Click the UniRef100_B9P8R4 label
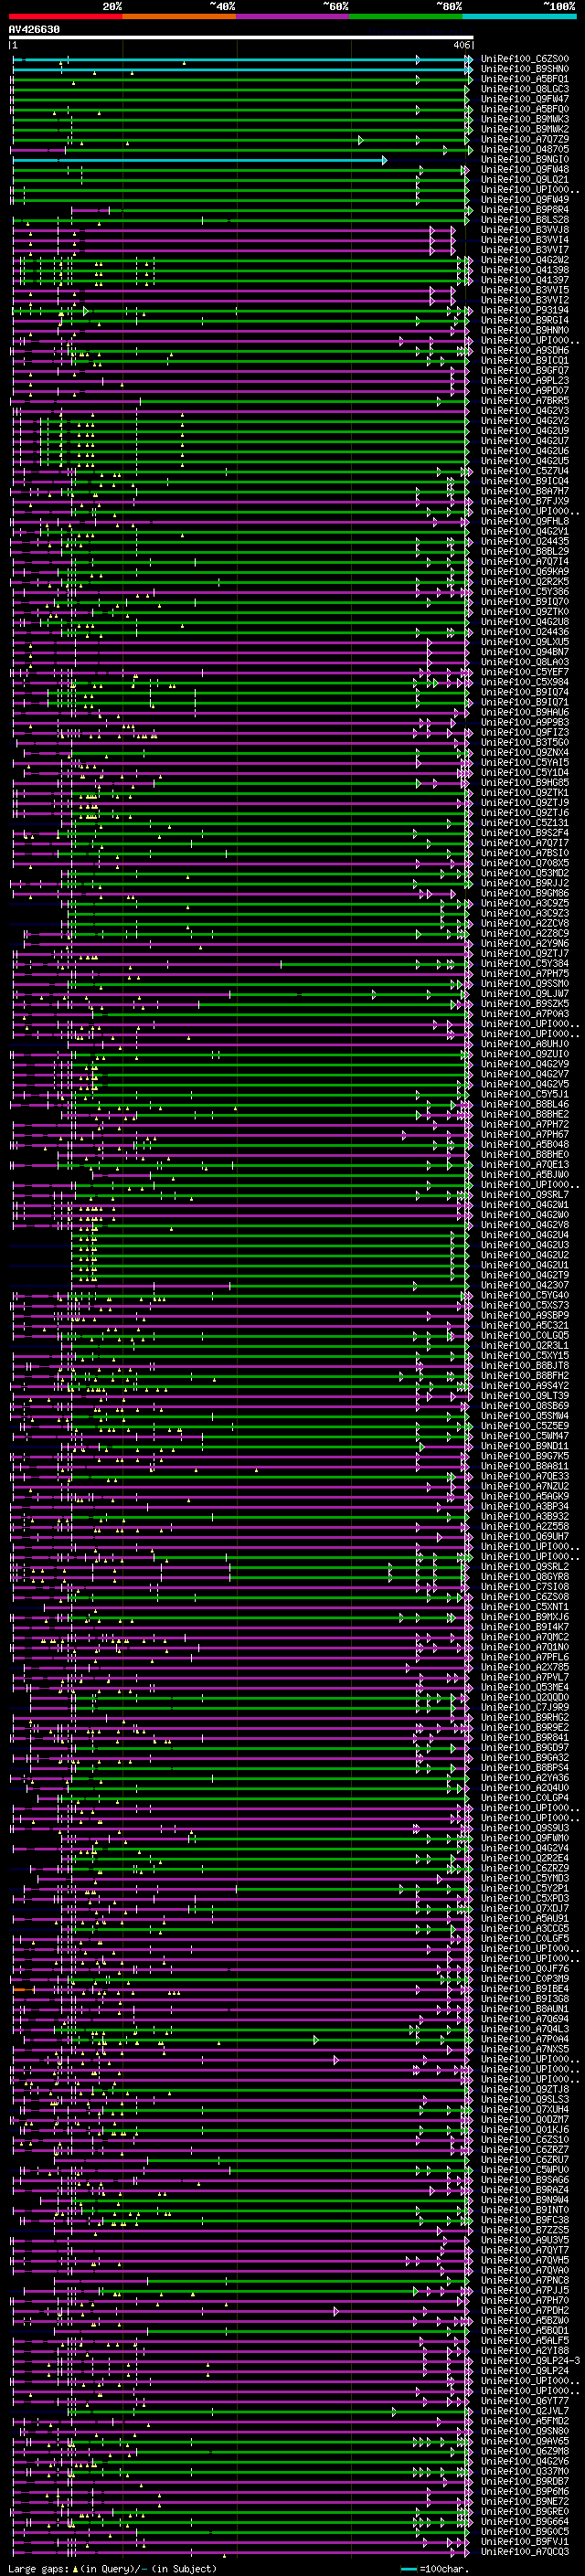Viewport: 585px width, 2576px height. pos(525,210)
